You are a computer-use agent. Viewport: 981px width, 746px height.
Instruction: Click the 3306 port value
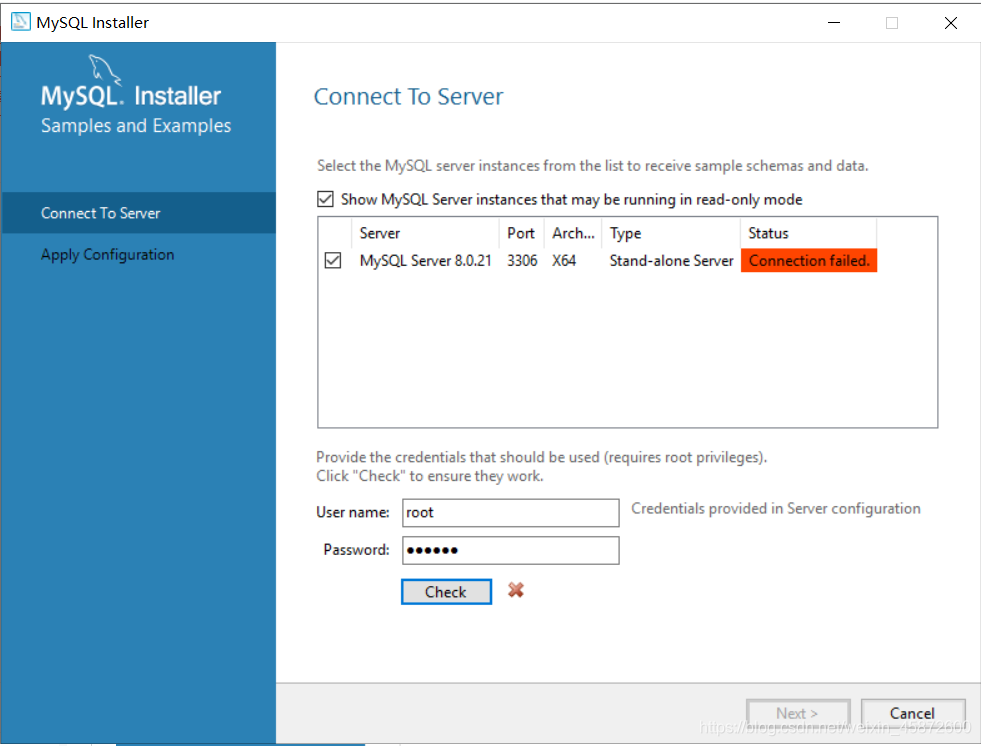tap(522, 260)
